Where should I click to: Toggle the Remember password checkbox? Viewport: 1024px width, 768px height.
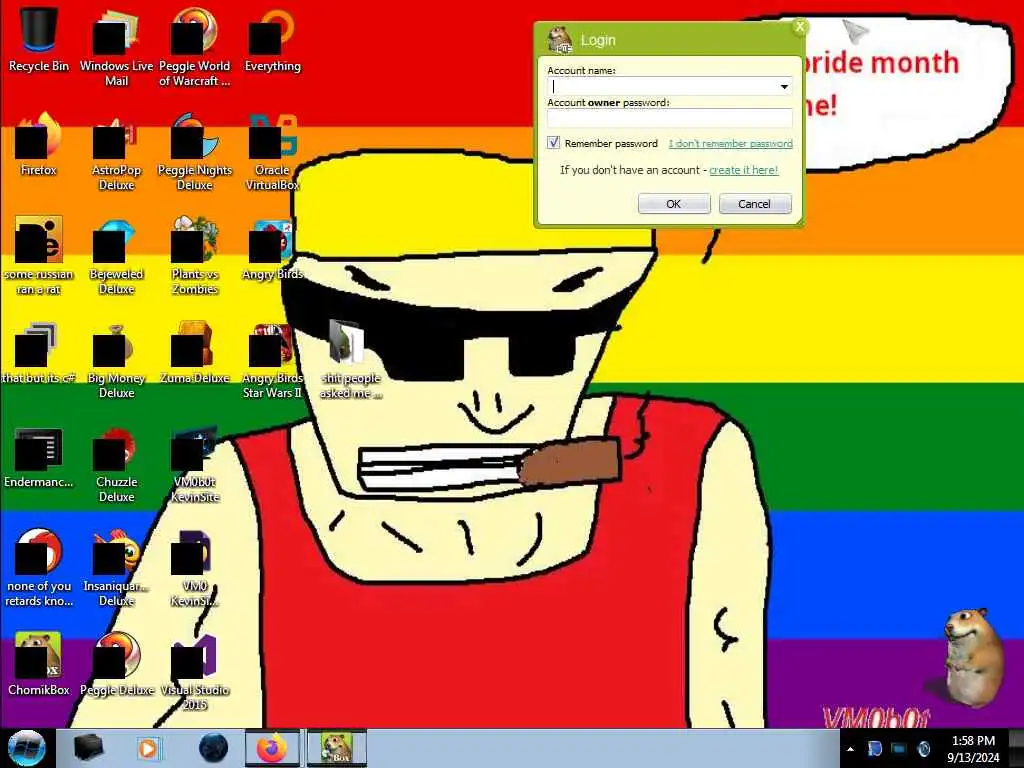coord(554,143)
